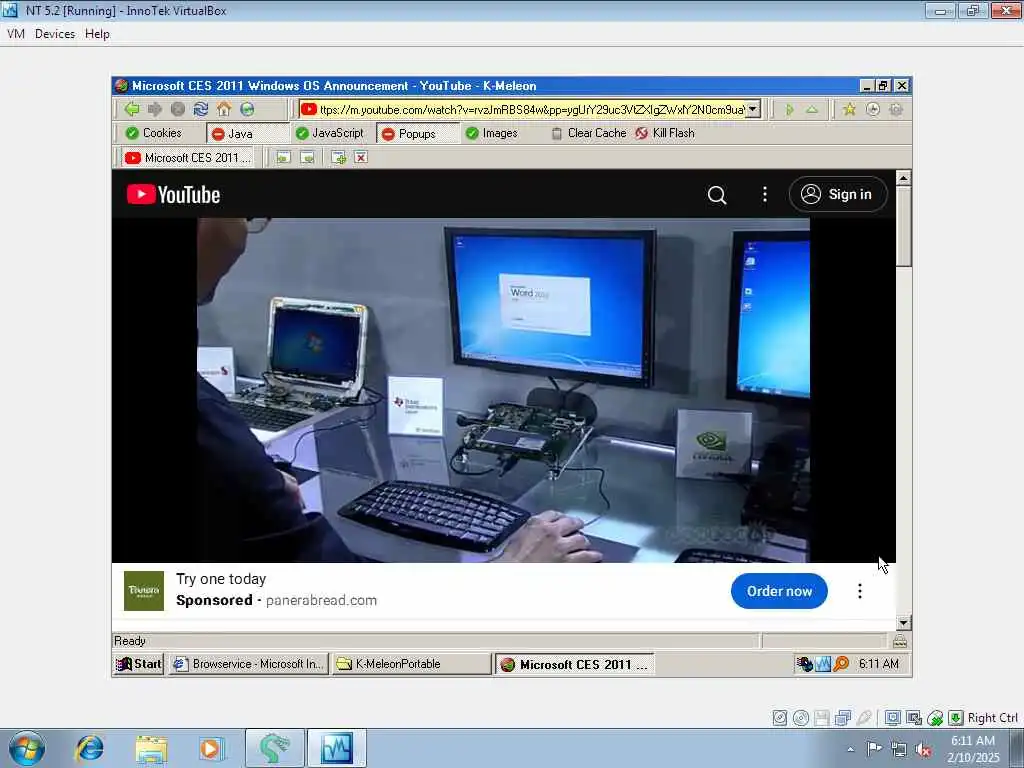Click the panerabread.com sponsored link text

pyautogui.click(x=321, y=600)
